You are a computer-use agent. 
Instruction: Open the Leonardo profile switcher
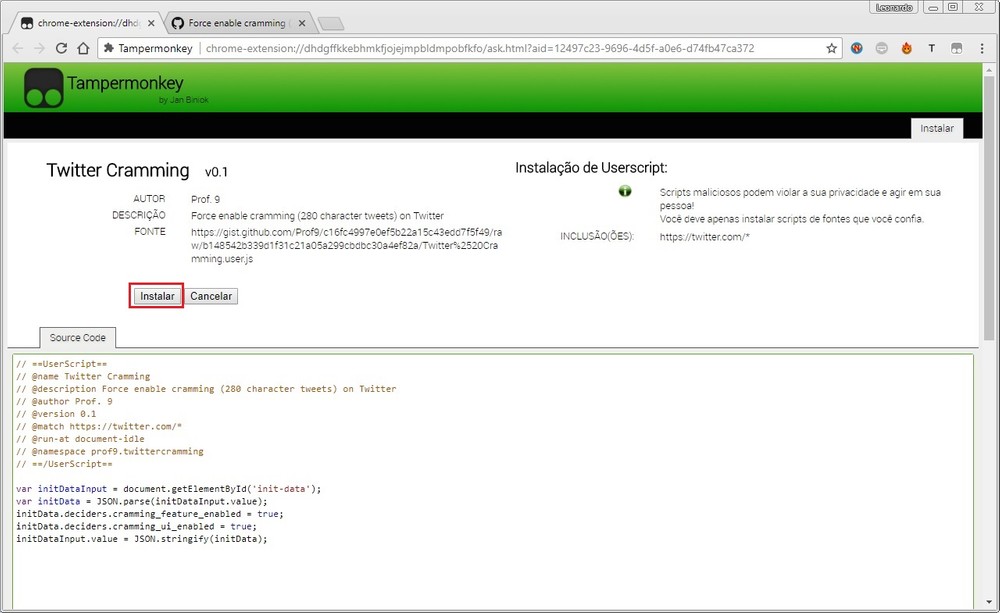point(893,7)
